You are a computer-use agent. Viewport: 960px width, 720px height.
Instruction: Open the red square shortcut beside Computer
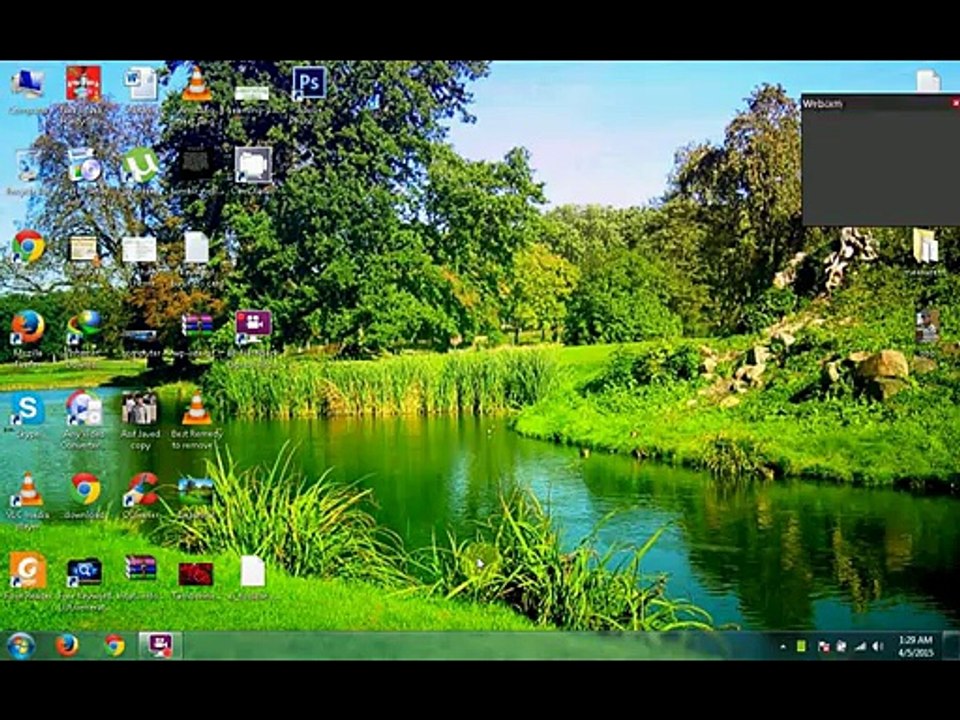[84, 84]
